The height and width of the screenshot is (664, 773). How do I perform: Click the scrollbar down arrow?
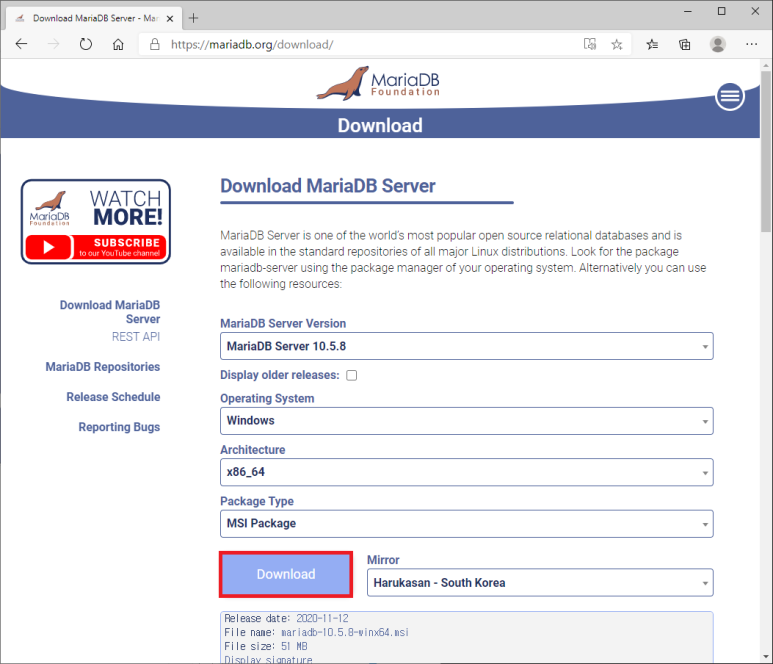pos(766,657)
